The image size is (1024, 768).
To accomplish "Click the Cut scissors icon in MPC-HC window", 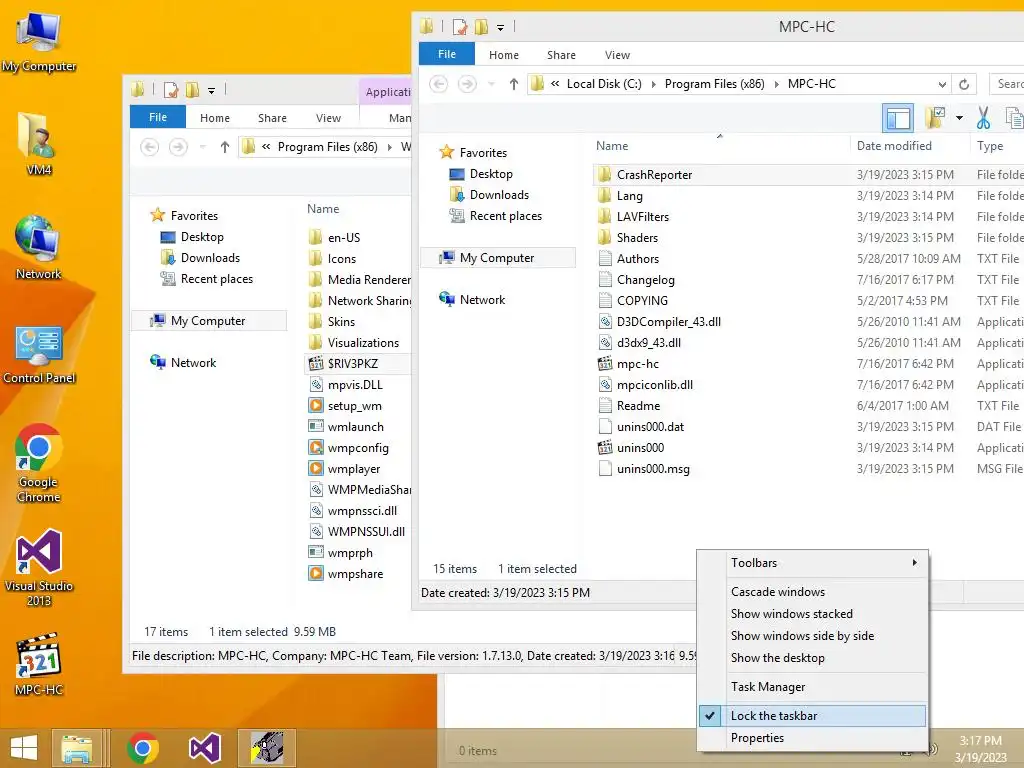I will coord(983,118).
